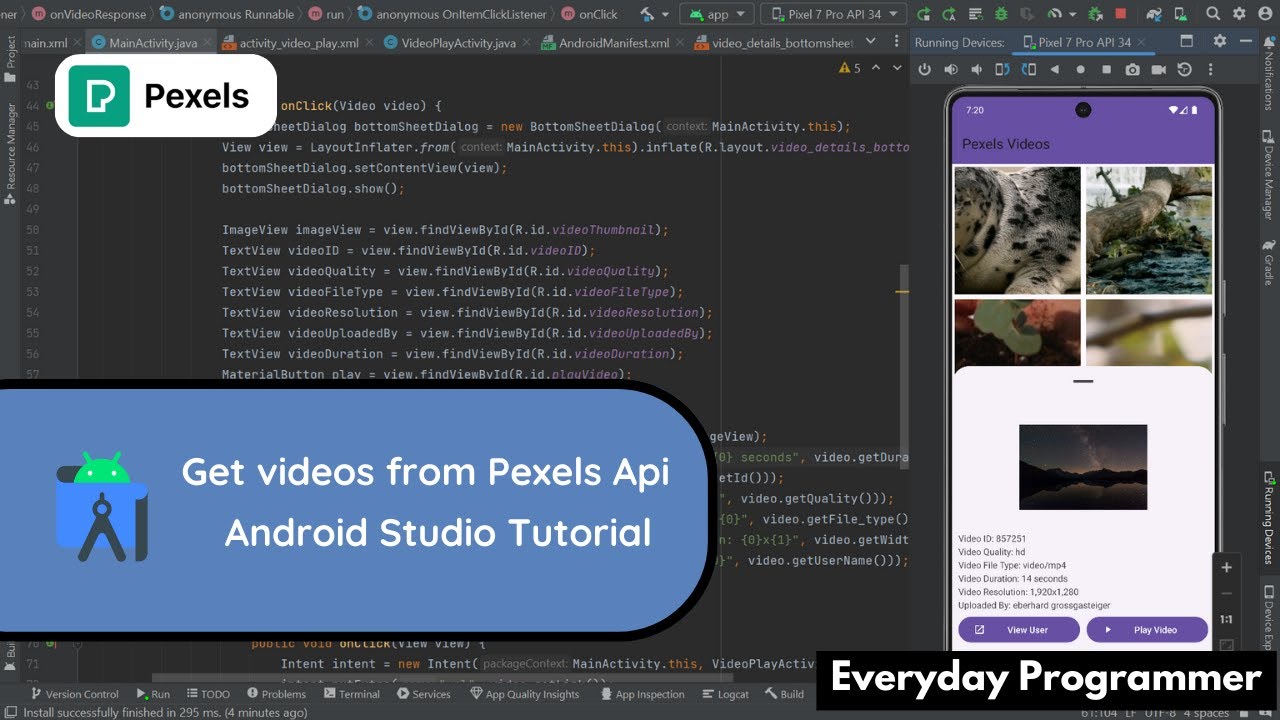Click Apply Code Changes icon
The width and height of the screenshot is (1280, 720).
point(975,14)
